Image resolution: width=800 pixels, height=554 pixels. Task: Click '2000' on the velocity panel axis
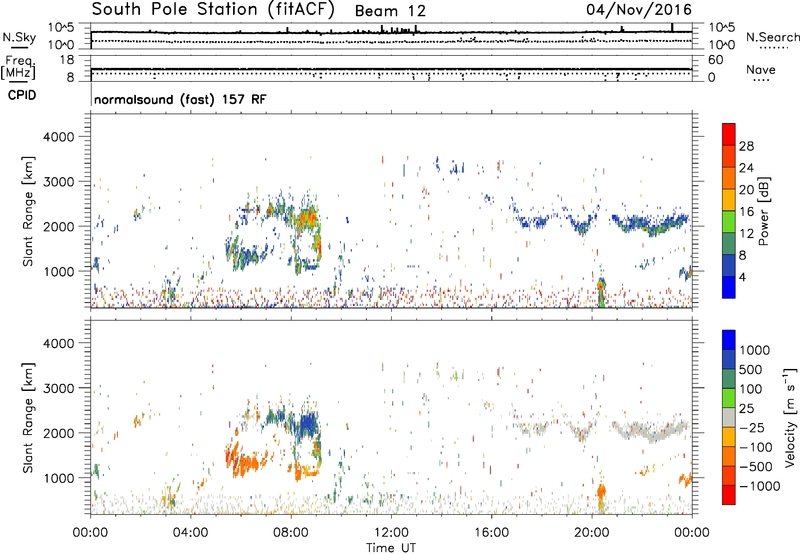[x=59, y=433]
